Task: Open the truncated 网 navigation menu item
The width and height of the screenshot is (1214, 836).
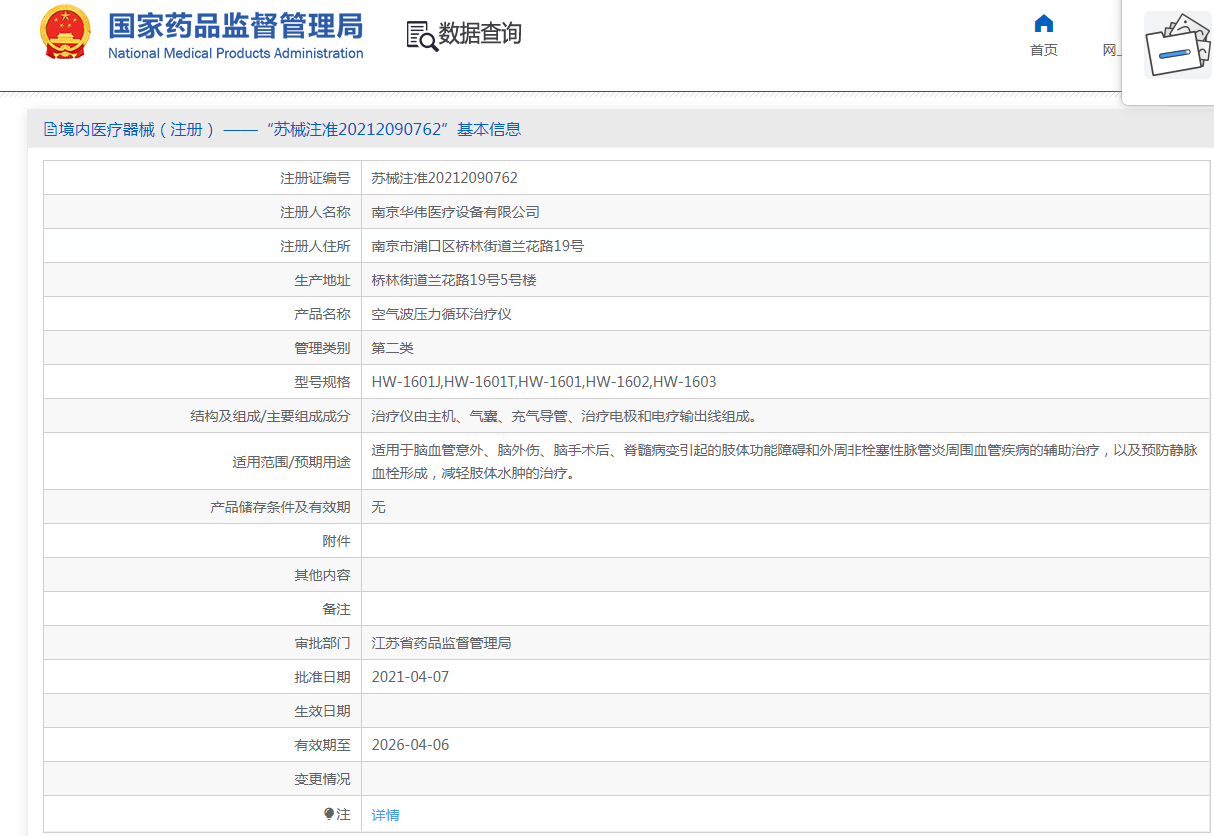Action: pyautogui.click(x=1111, y=49)
